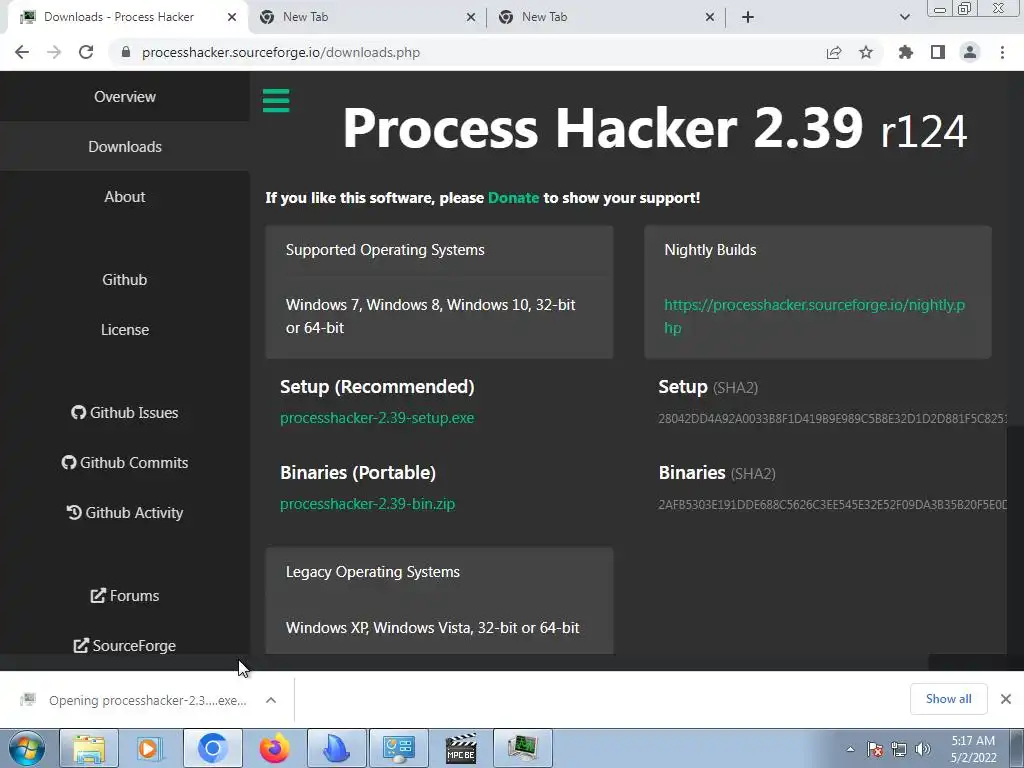Click the Donate link
The width and height of the screenshot is (1024, 768).
(x=513, y=198)
